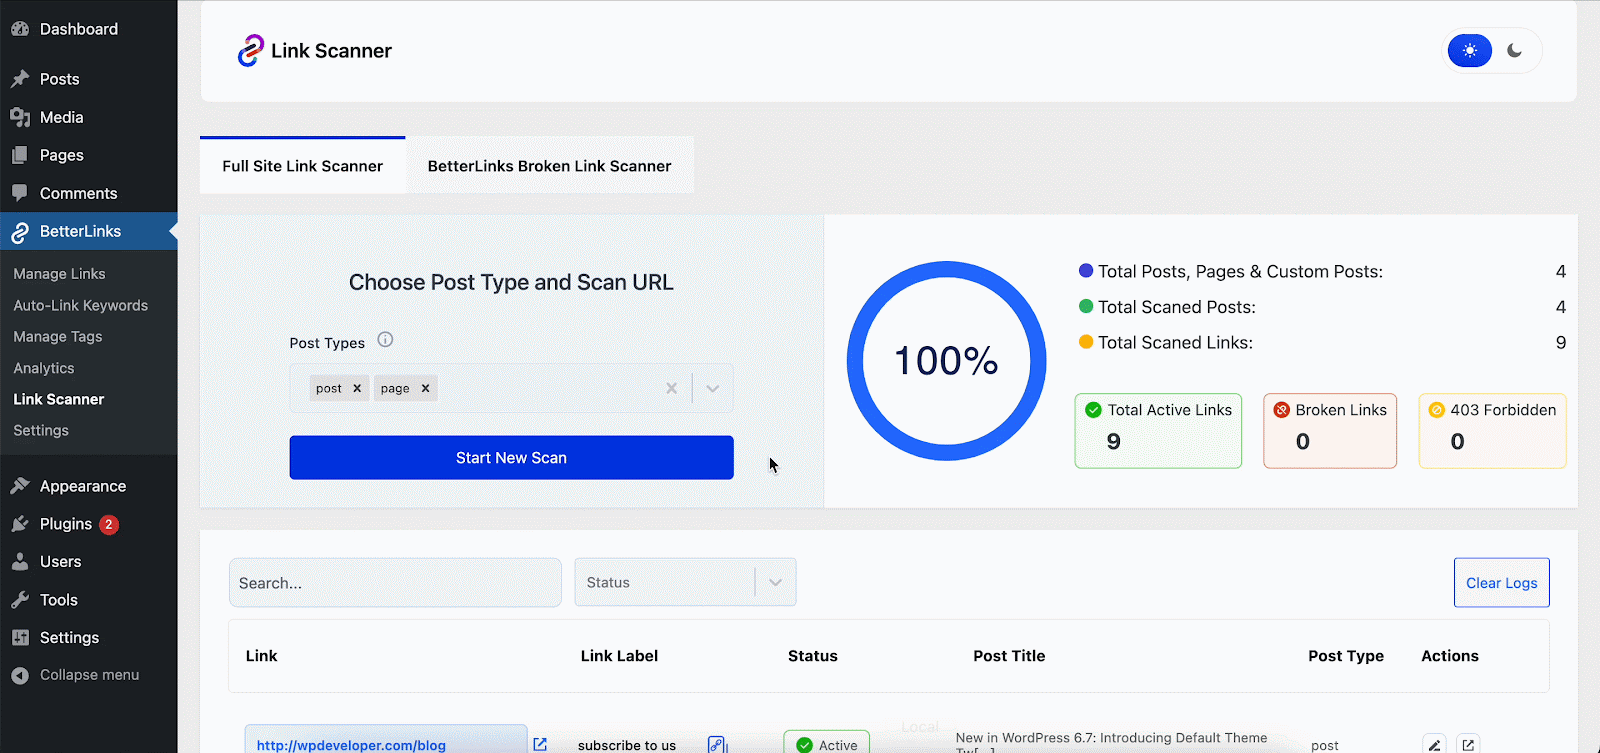Image resolution: width=1600 pixels, height=753 pixels.
Task: Click the Appearance brush icon
Action: tap(20, 486)
